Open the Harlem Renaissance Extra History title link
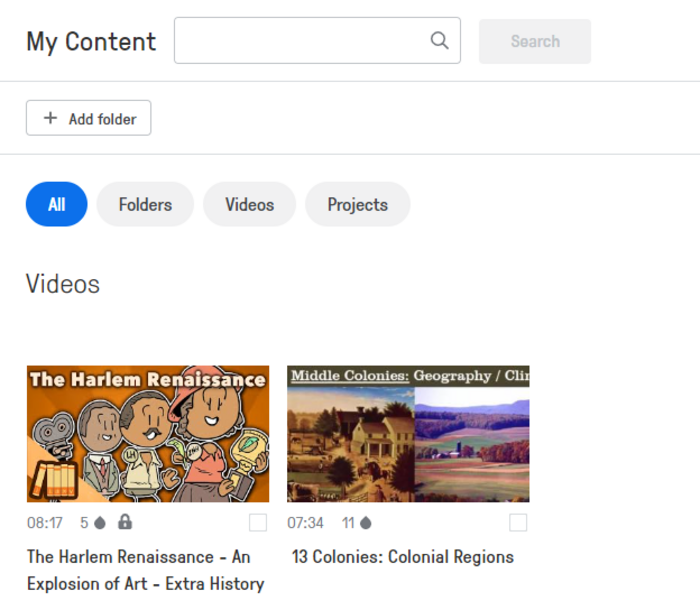 click(145, 570)
